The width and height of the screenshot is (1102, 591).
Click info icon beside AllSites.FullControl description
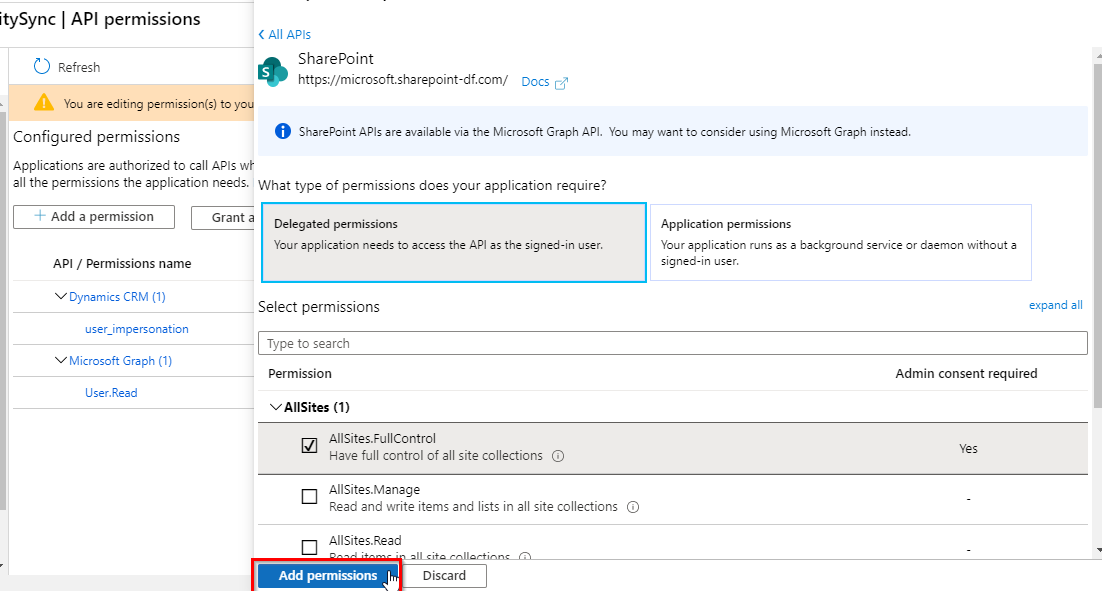[x=558, y=456]
